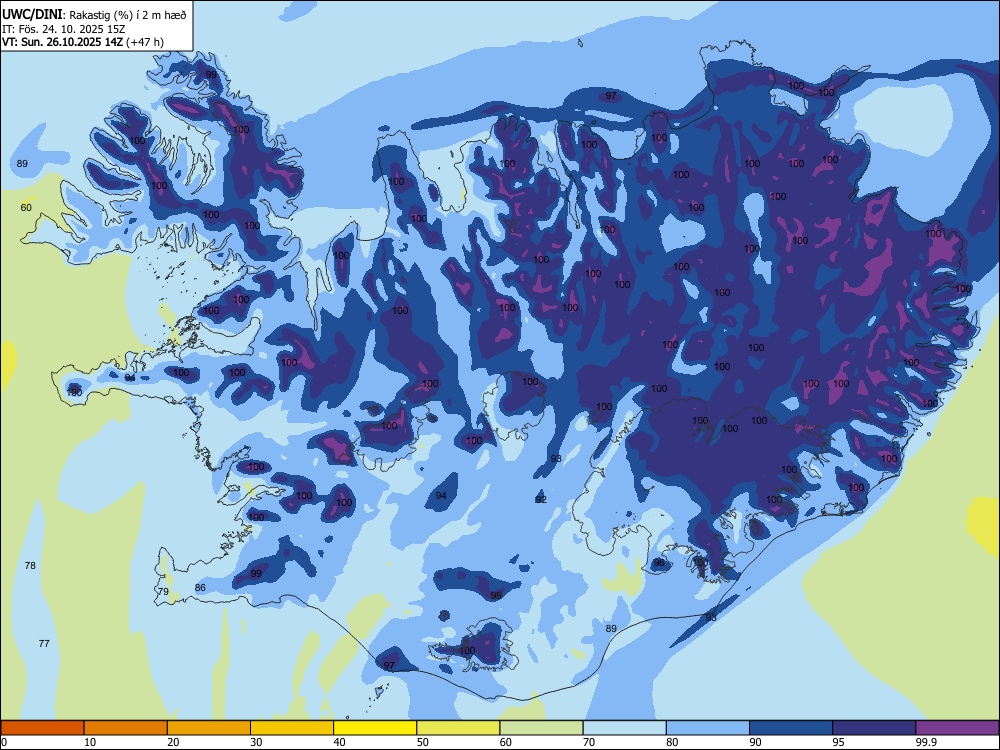Click the '10' legend tick label
Viewport: 1000px width, 750px height.
[x=90, y=742]
